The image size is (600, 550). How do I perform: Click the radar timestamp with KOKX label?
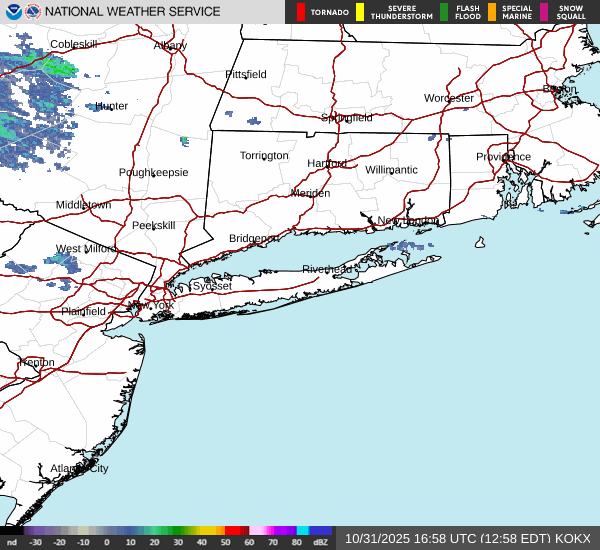(468, 538)
